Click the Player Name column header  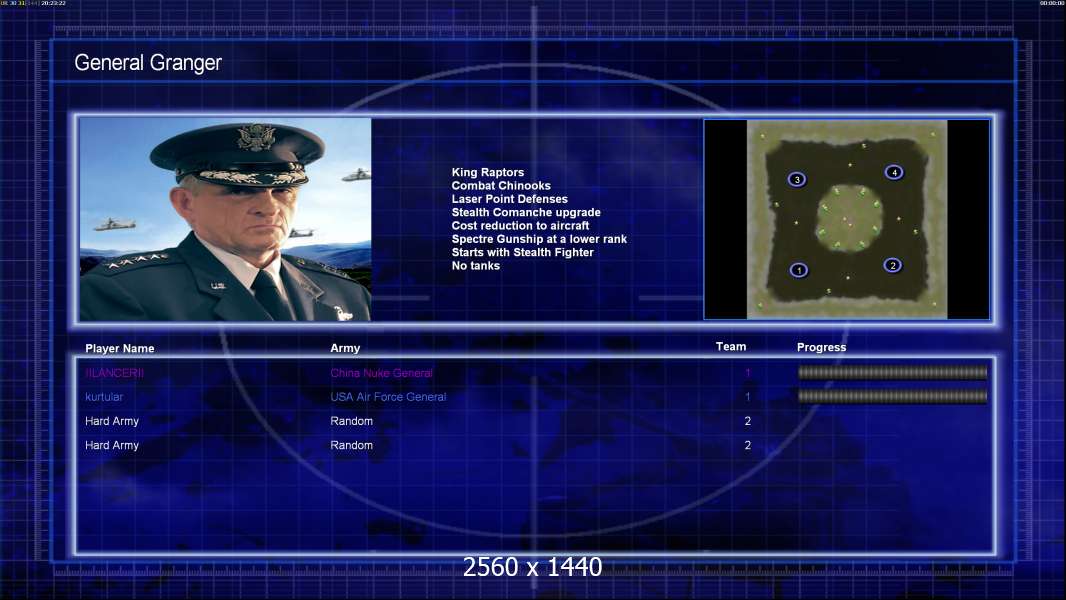120,349
